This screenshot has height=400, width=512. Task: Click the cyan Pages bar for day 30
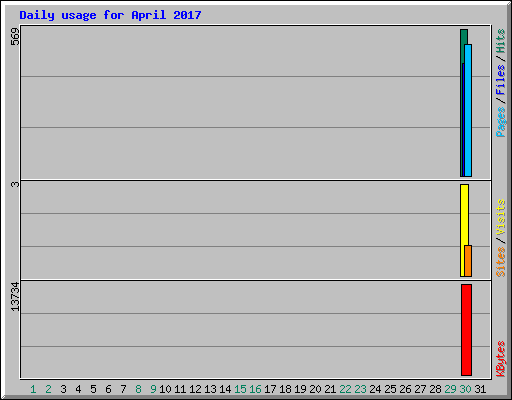click(468, 110)
